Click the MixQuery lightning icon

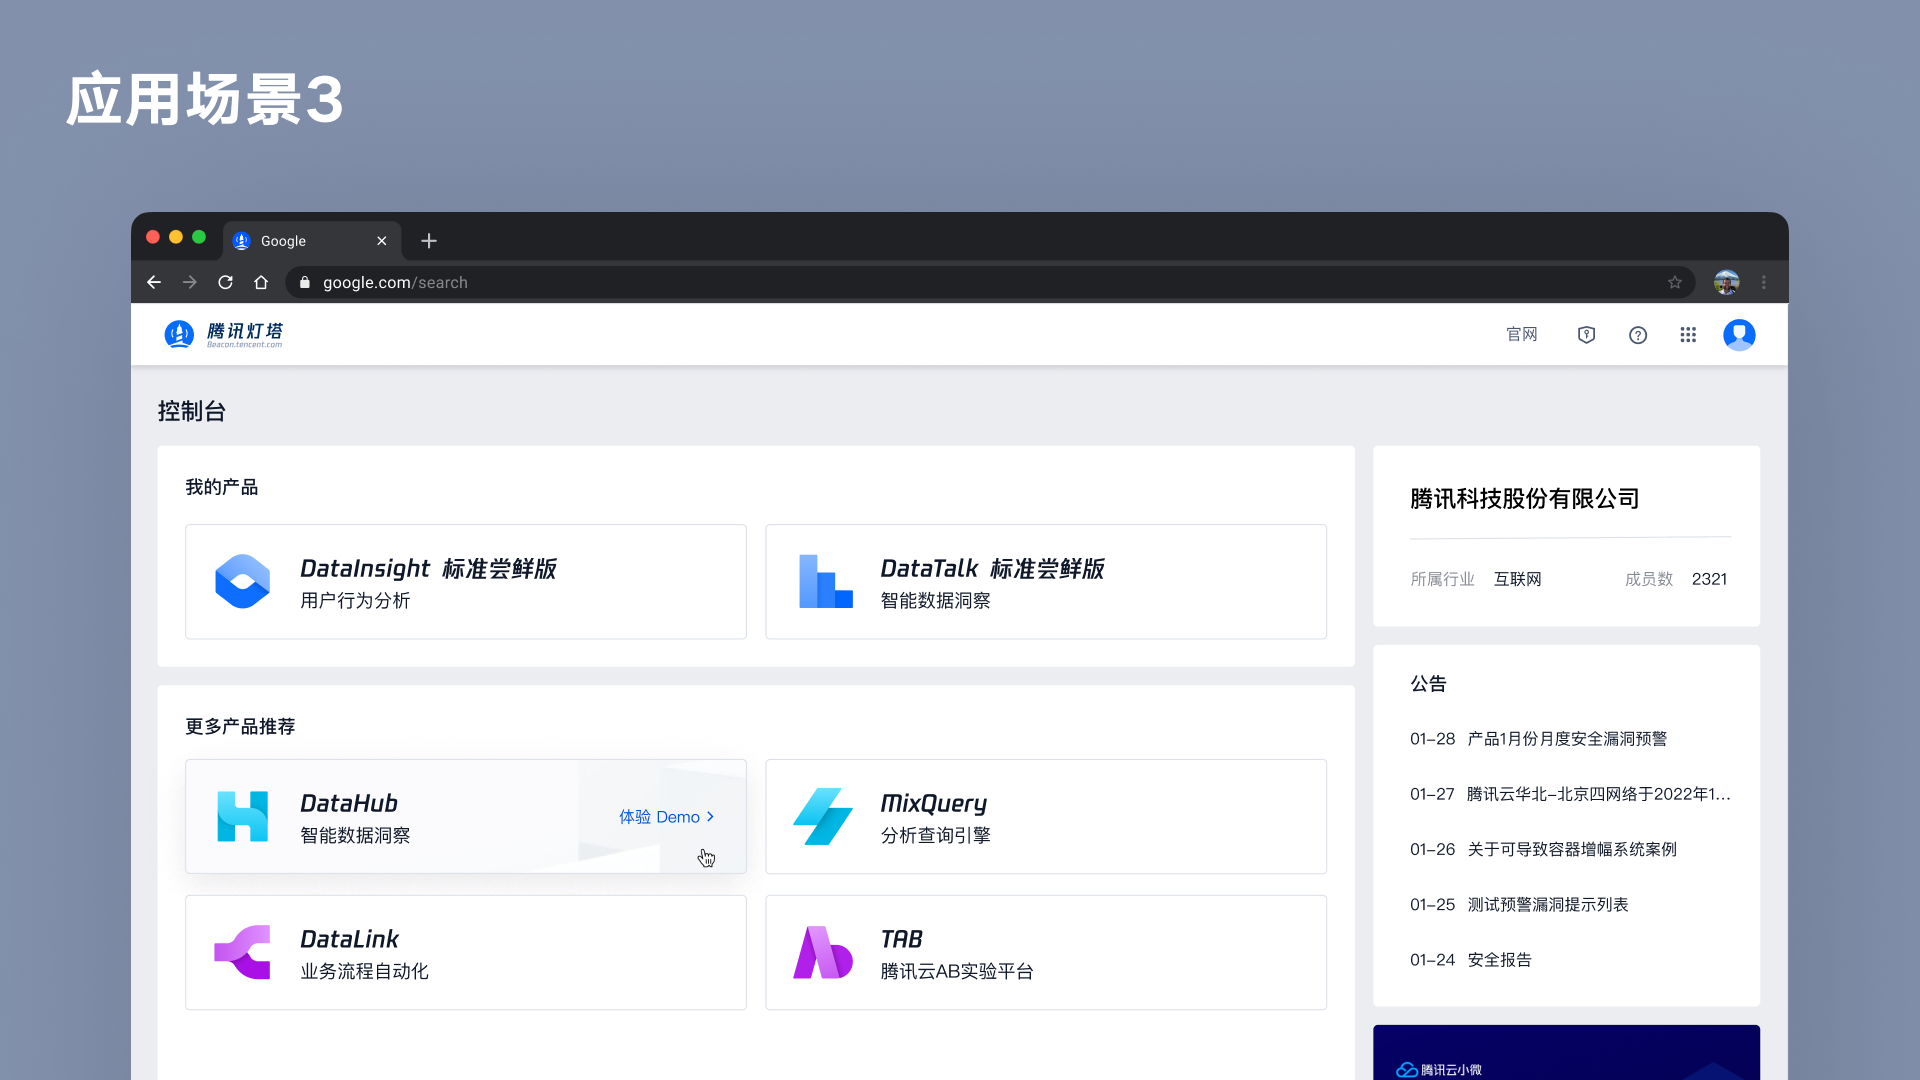pyautogui.click(x=823, y=816)
